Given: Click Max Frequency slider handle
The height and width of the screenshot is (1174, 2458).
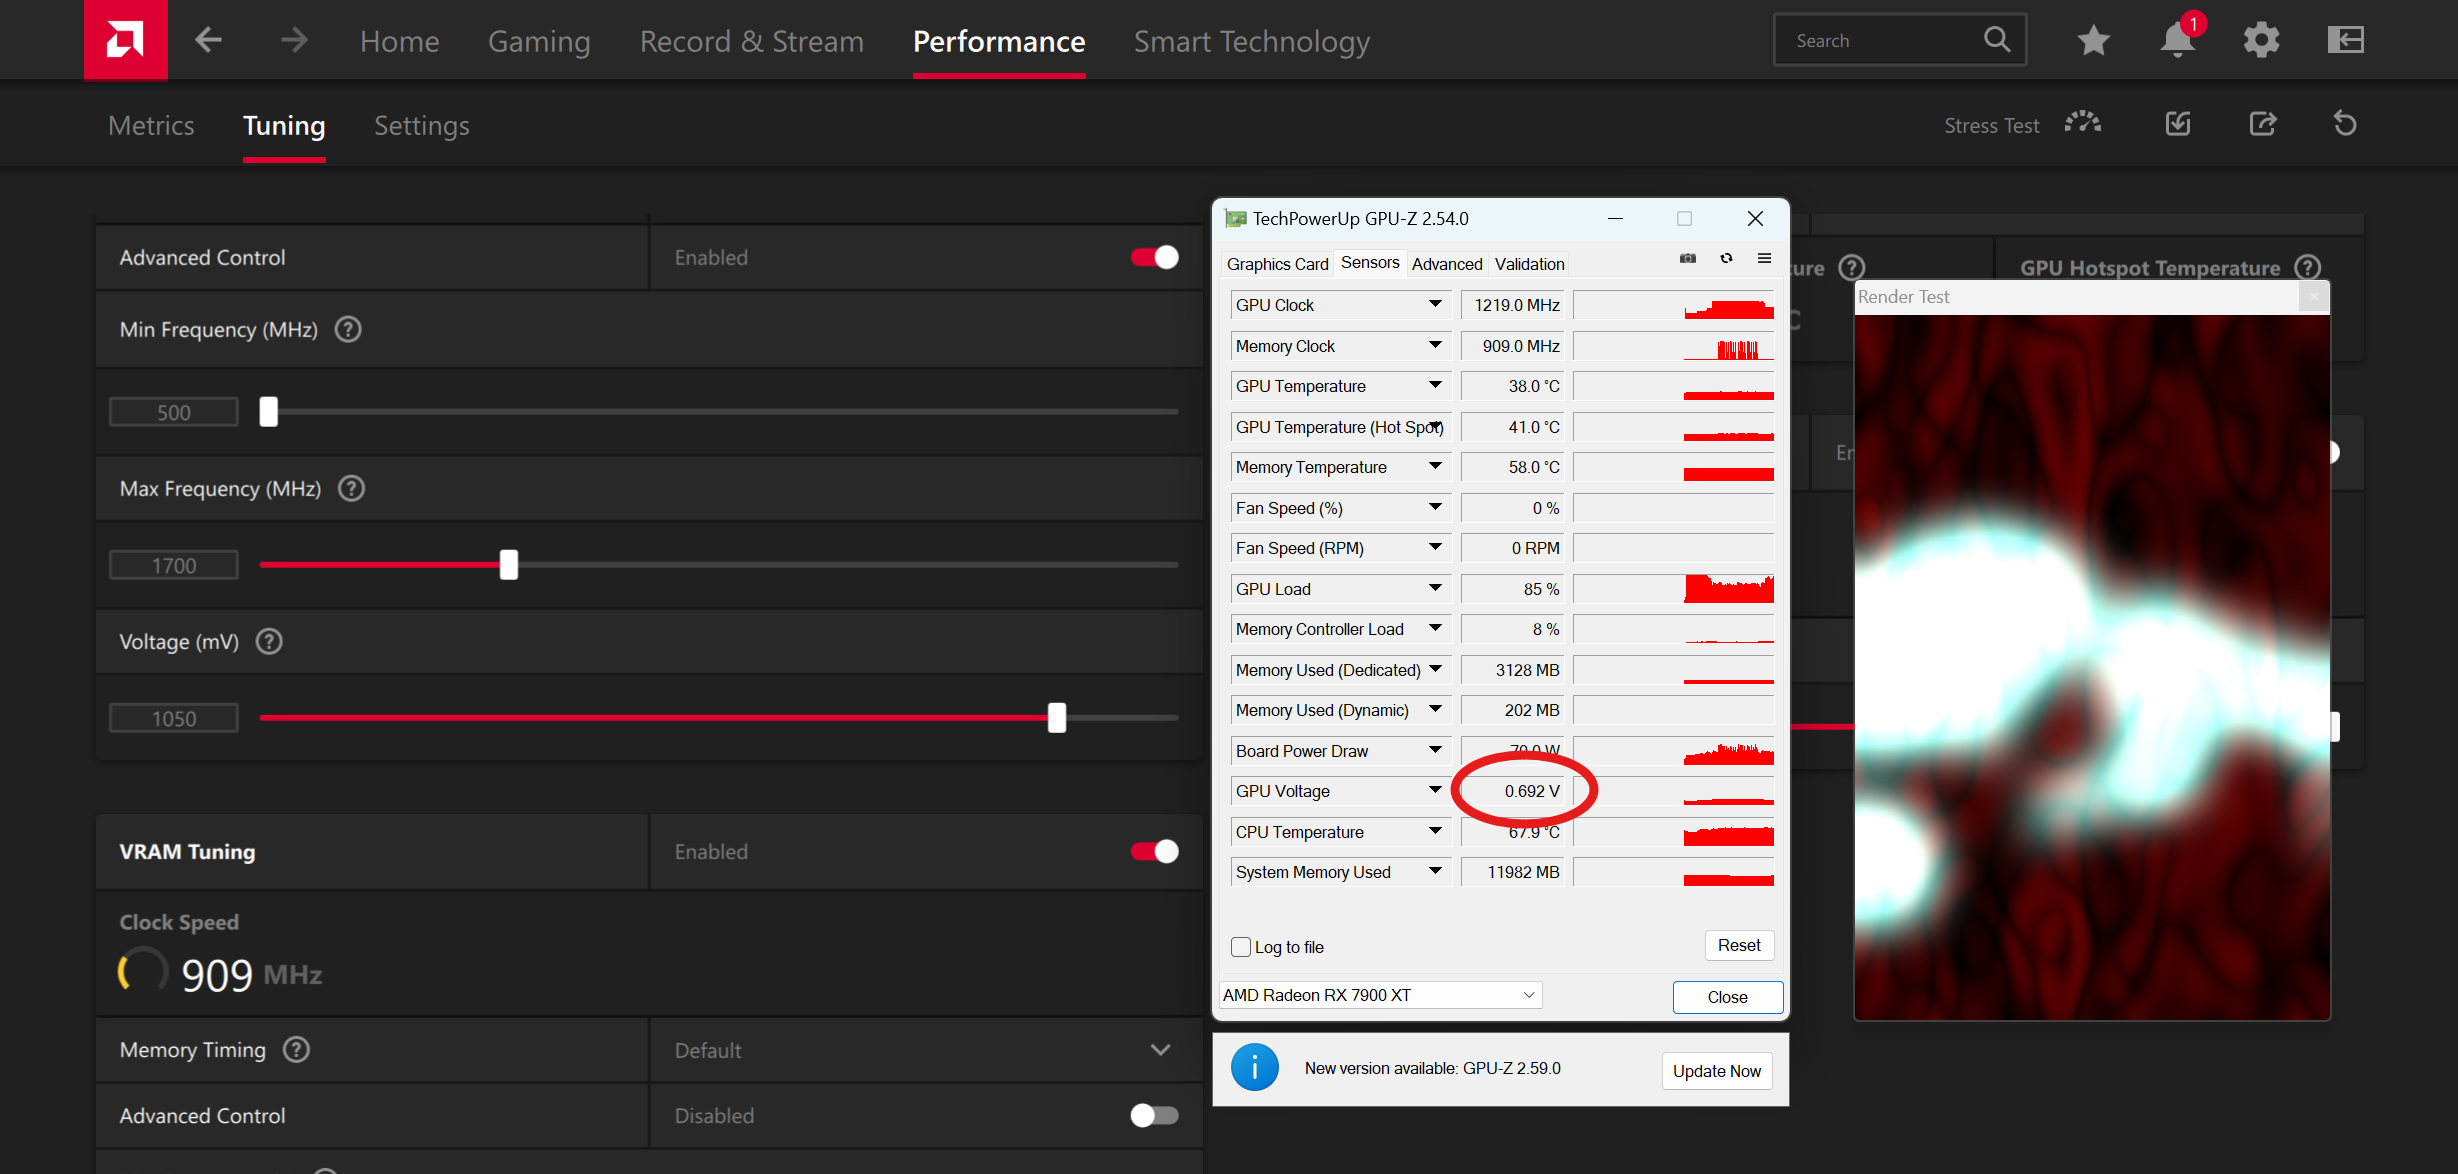Looking at the screenshot, I should 509,565.
